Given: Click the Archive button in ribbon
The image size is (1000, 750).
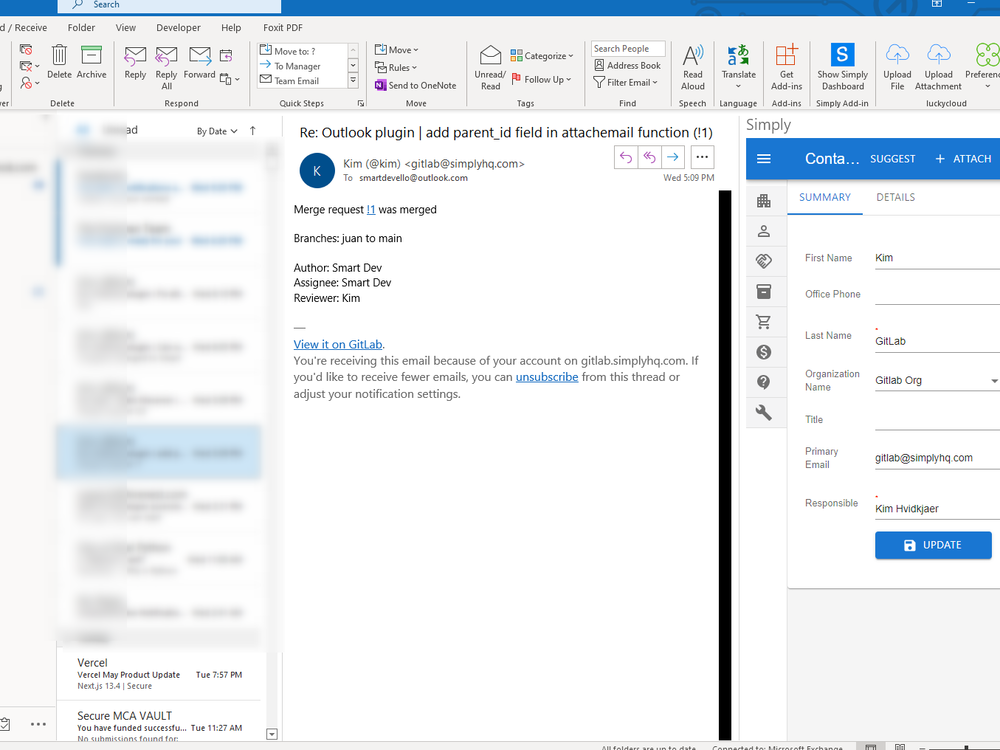Looking at the screenshot, I should click(x=92, y=62).
